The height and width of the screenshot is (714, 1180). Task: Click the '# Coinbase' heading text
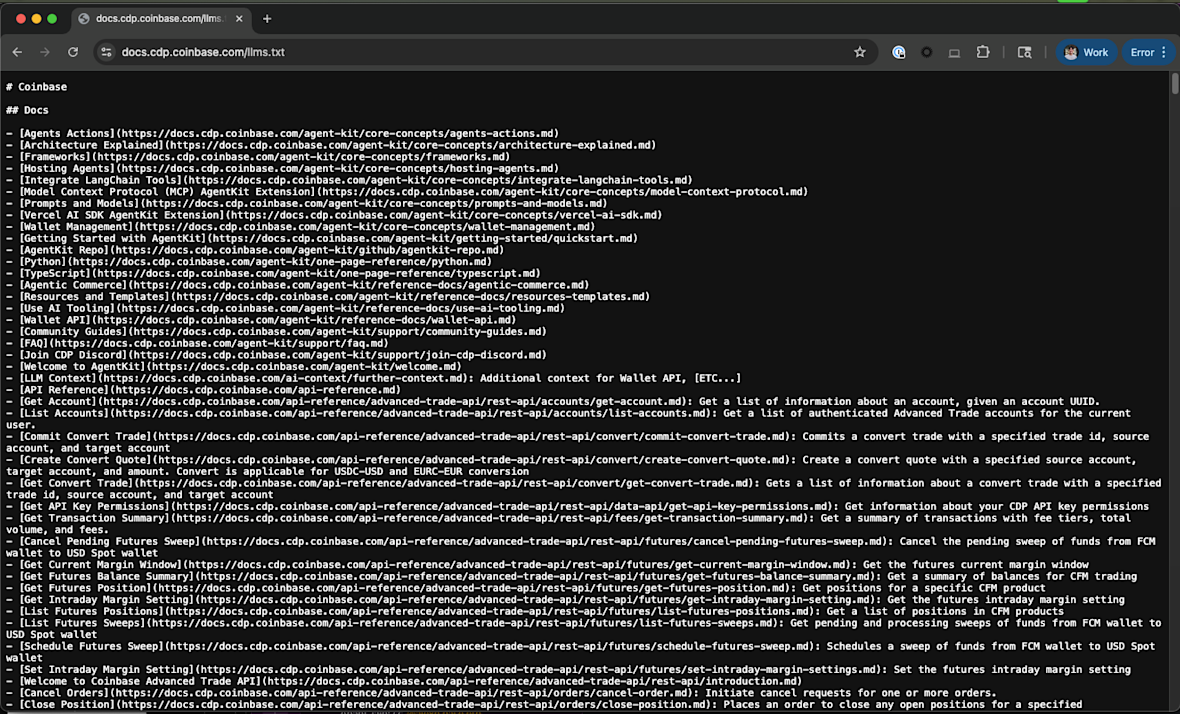(x=36, y=87)
